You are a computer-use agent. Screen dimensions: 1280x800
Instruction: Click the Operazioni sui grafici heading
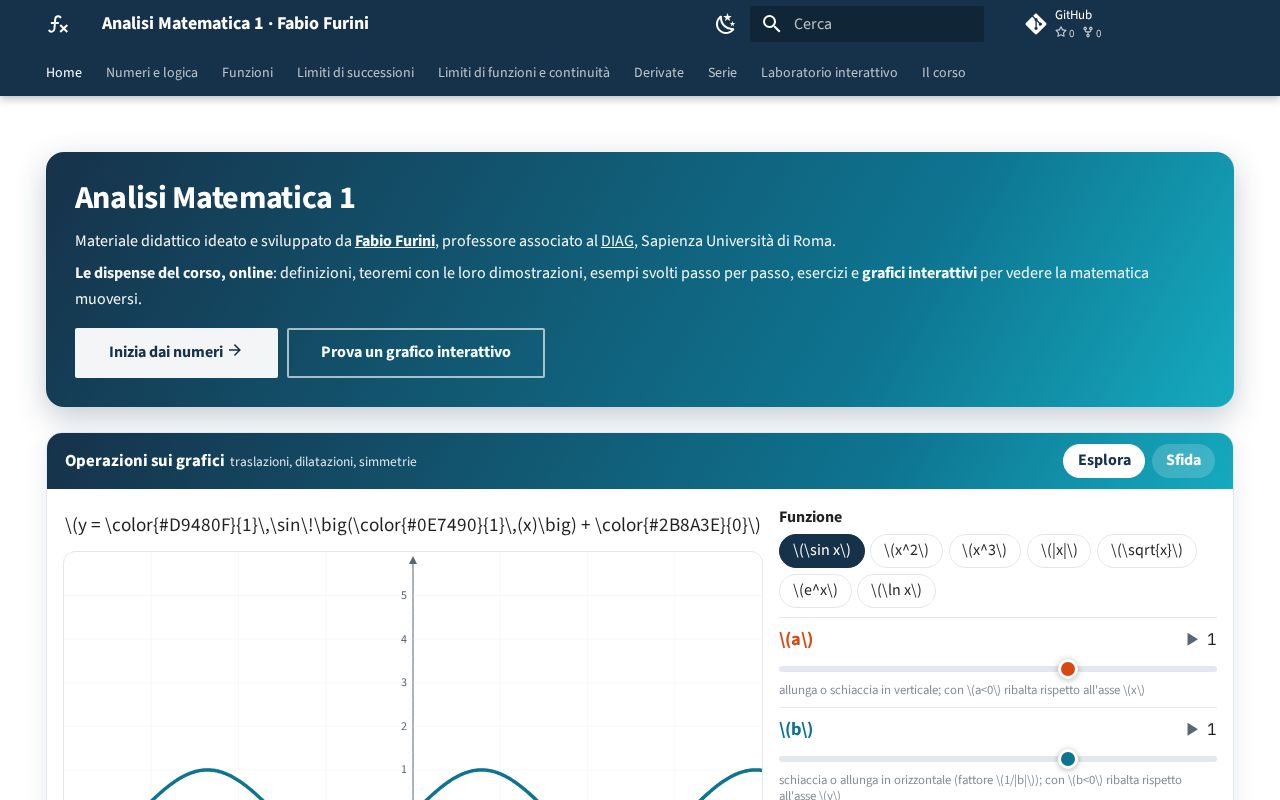click(145, 461)
